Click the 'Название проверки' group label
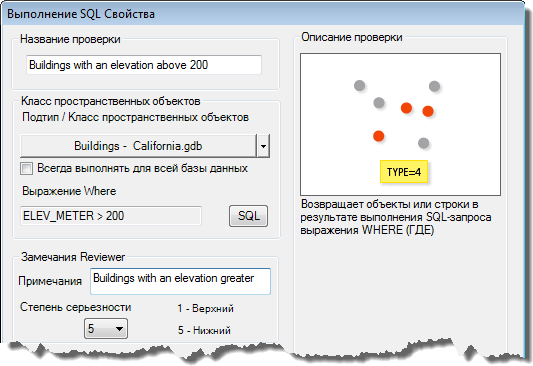Viewport: 533px width, 366px height. tap(70, 39)
